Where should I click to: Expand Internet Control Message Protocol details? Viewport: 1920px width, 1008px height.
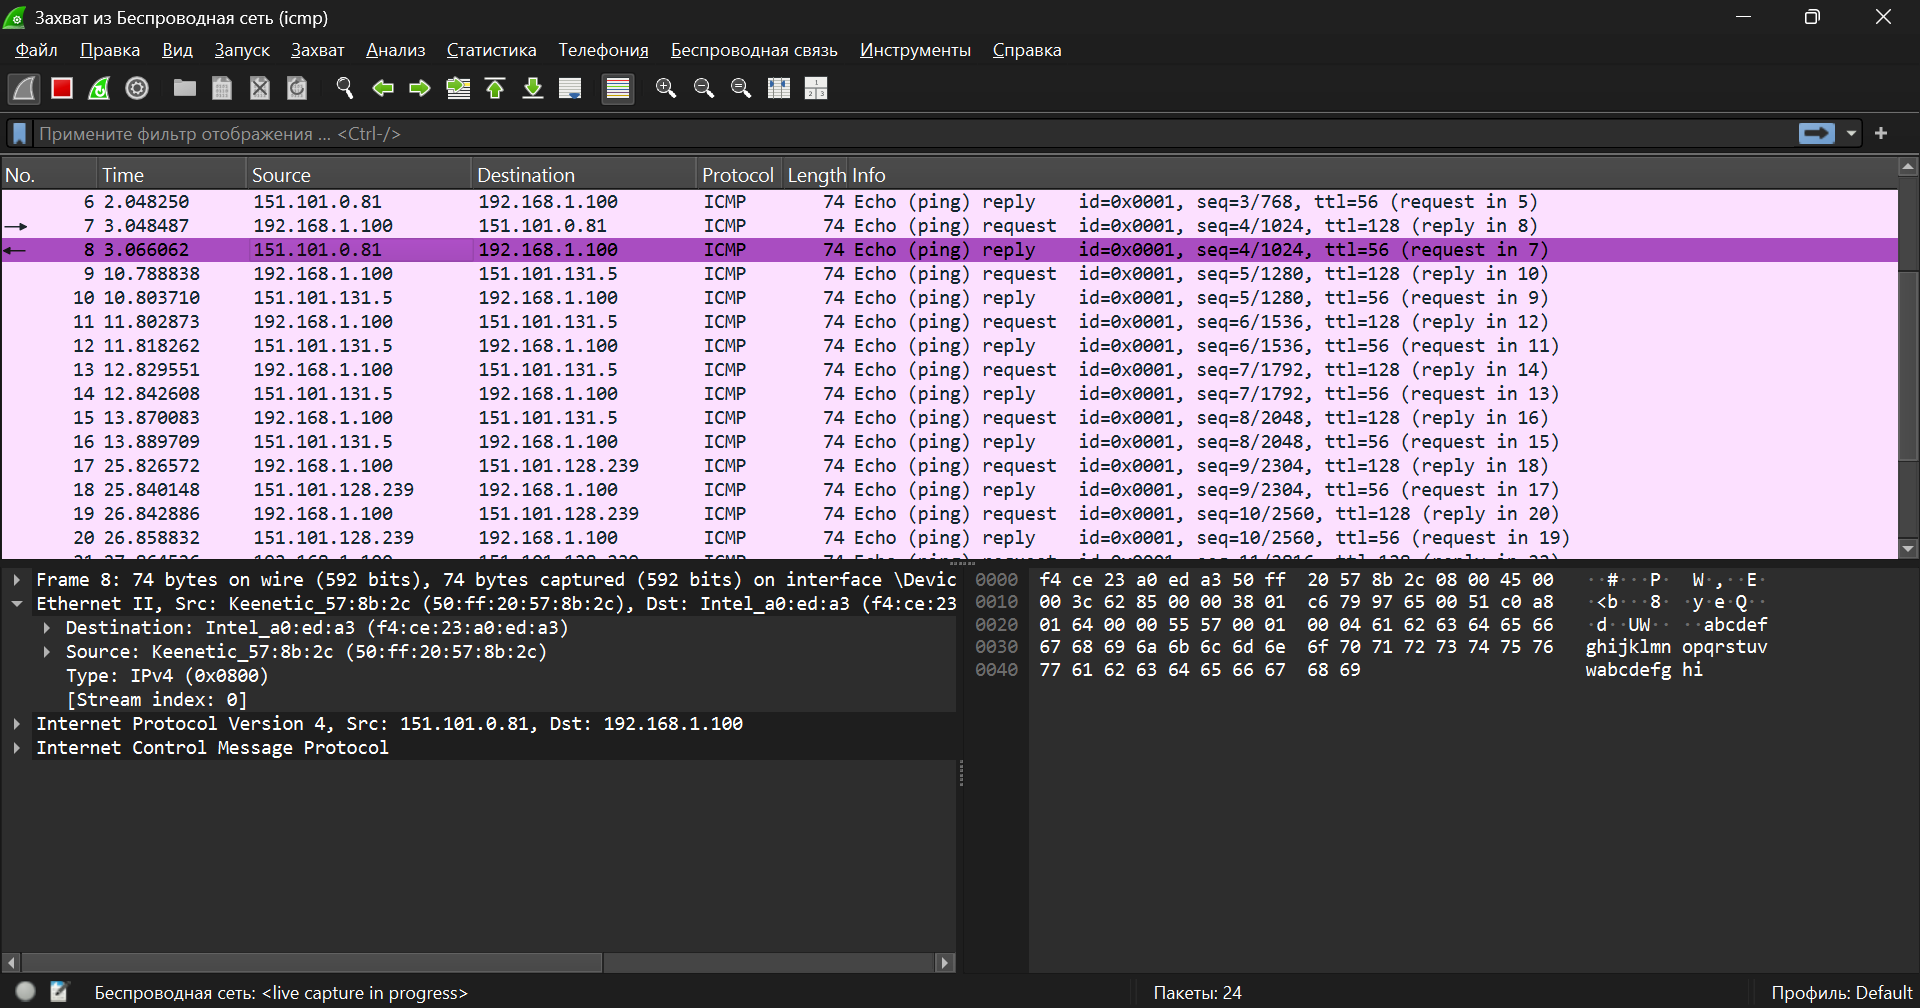pos(17,748)
